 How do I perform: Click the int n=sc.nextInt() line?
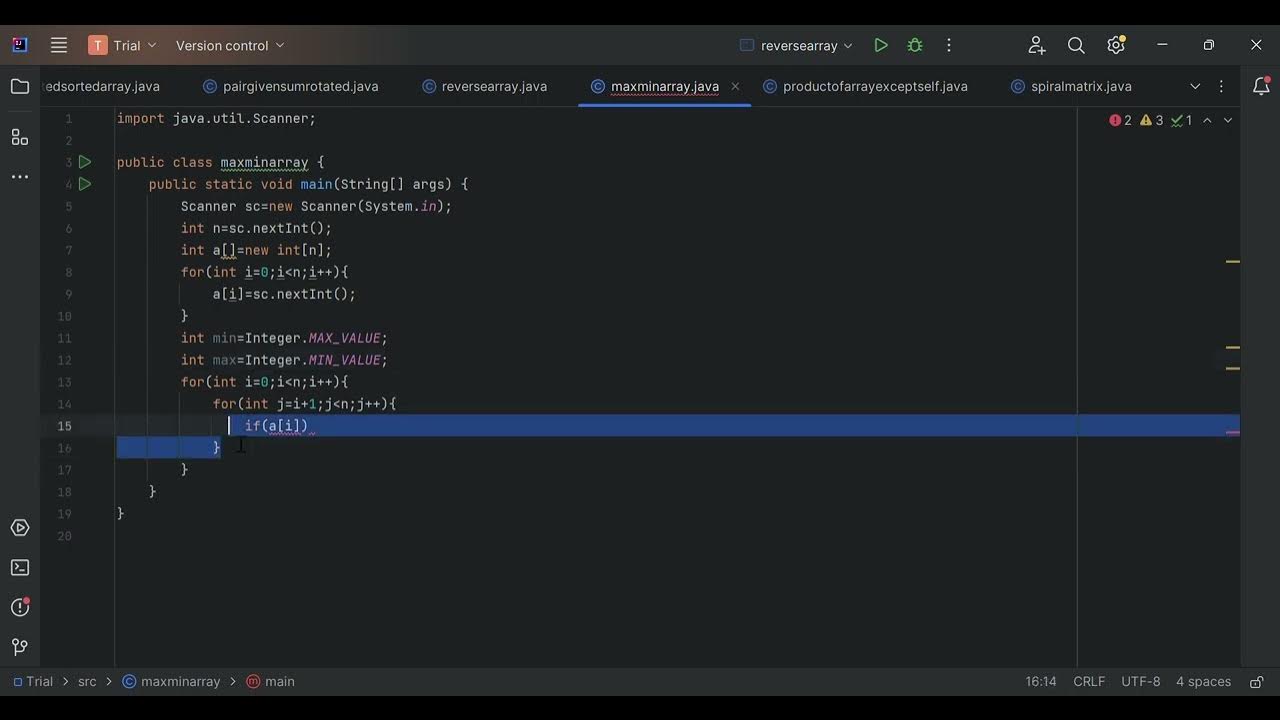click(256, 228)
